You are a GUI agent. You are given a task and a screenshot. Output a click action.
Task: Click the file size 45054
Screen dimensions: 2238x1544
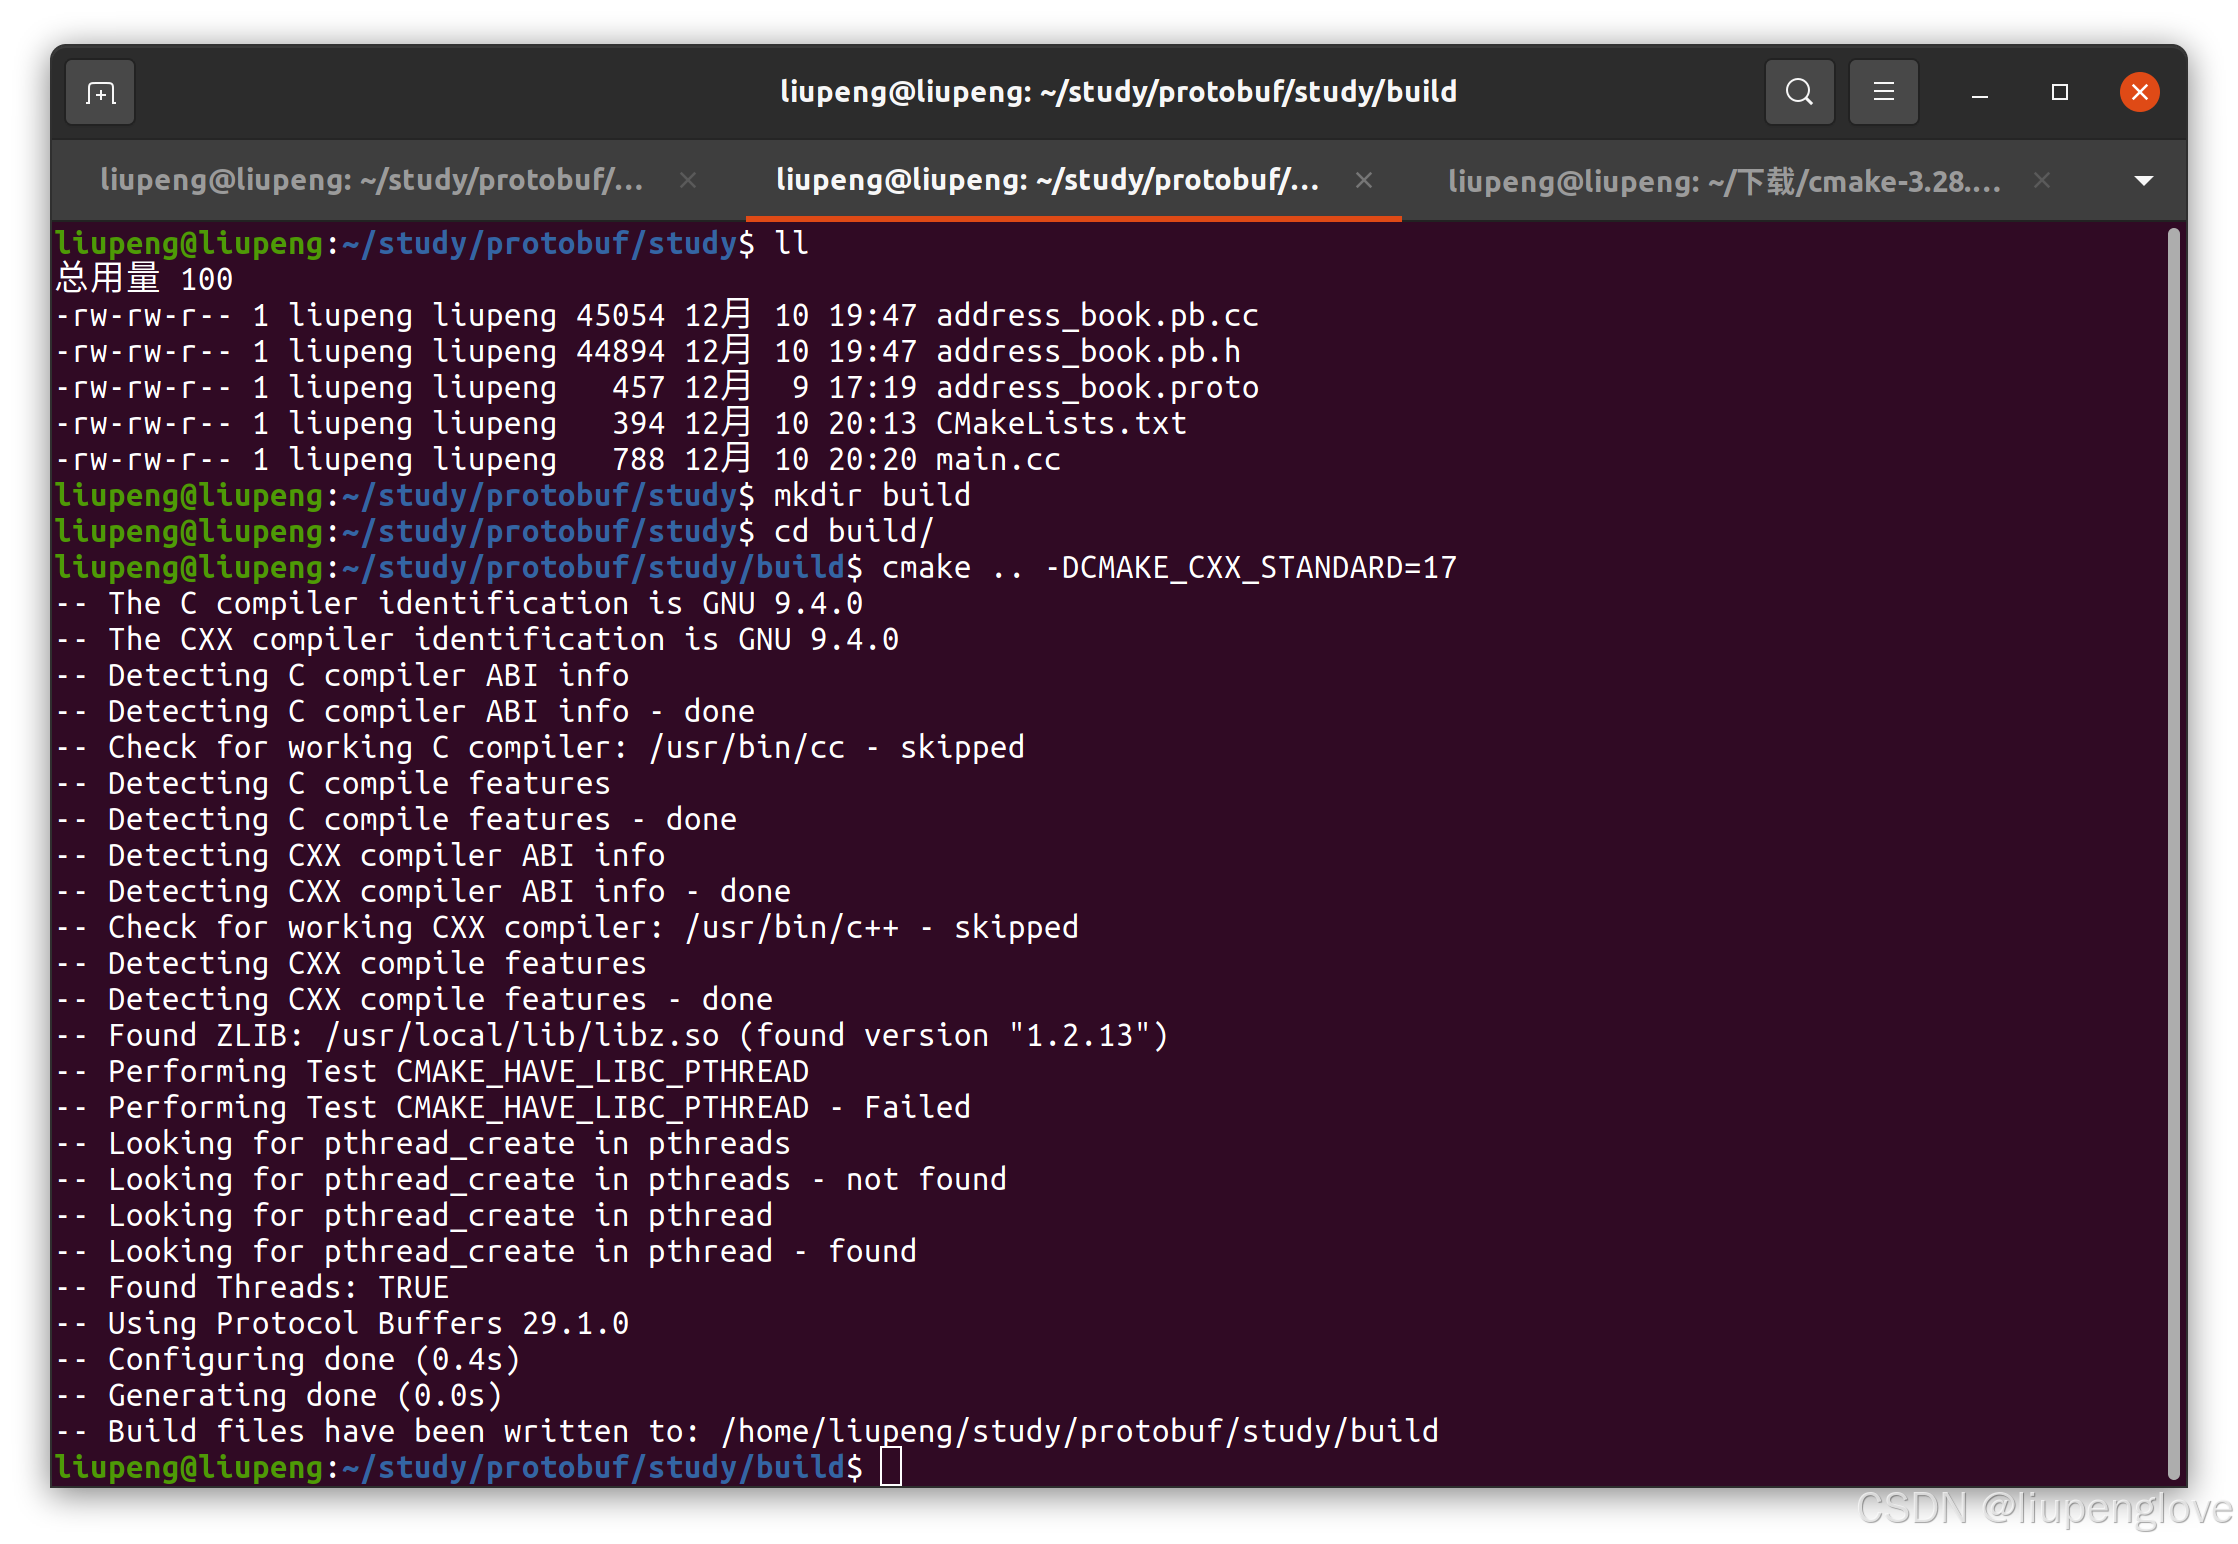pos(620,316)
